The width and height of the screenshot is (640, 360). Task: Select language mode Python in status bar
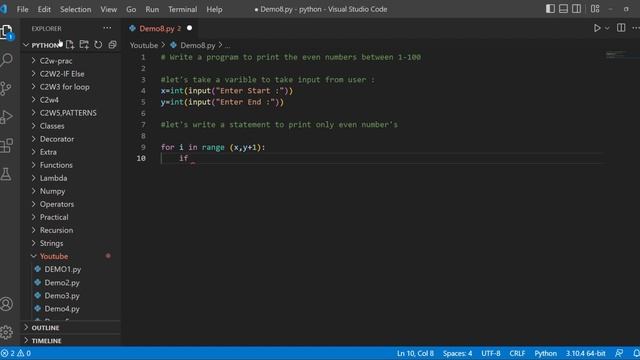pos(545,353)
